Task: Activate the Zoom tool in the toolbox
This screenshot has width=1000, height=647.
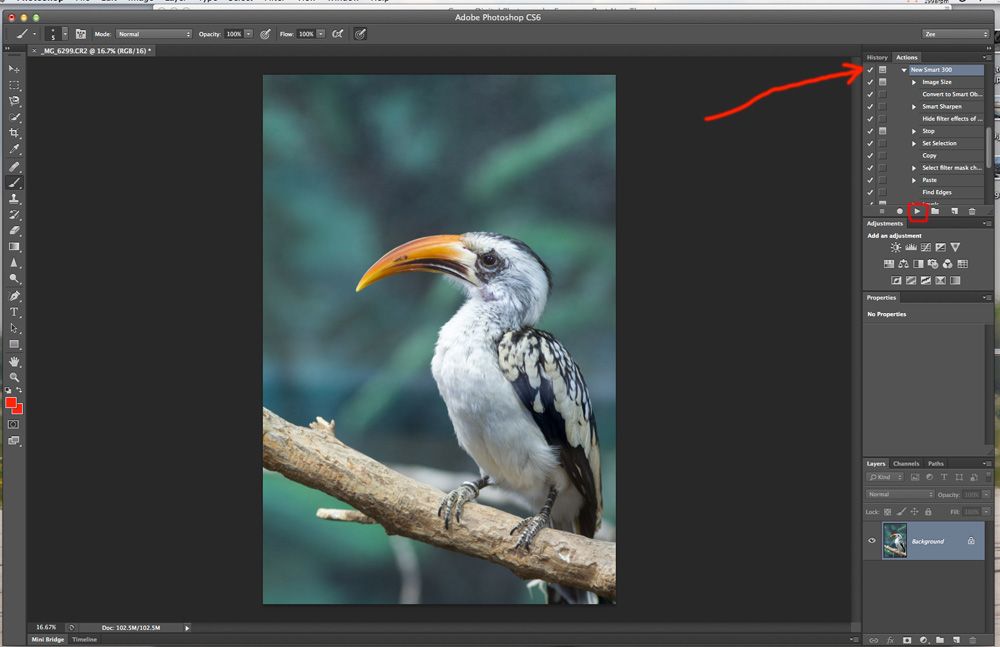Action: click(x=14, y=377)
